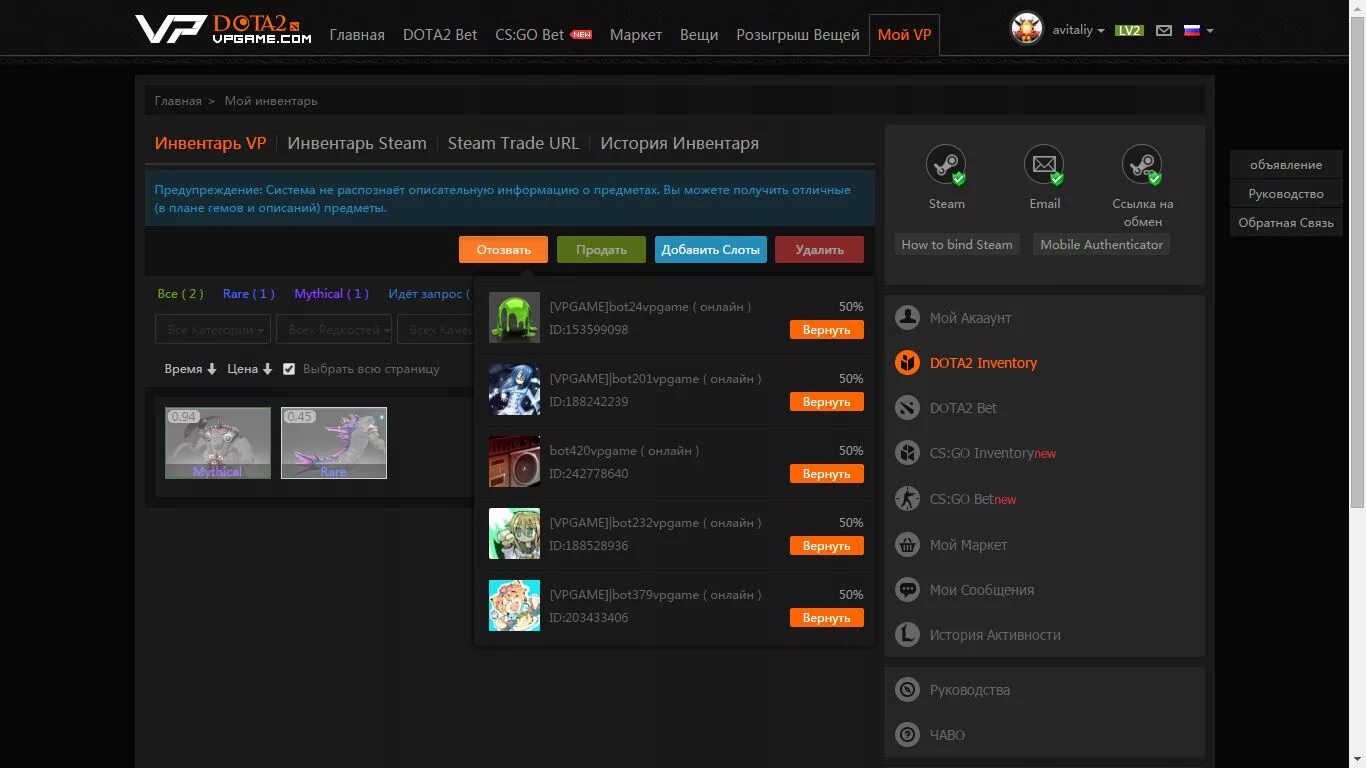
Task: Click bot379vpgame avatar
Action: click(x=514, y=606)
